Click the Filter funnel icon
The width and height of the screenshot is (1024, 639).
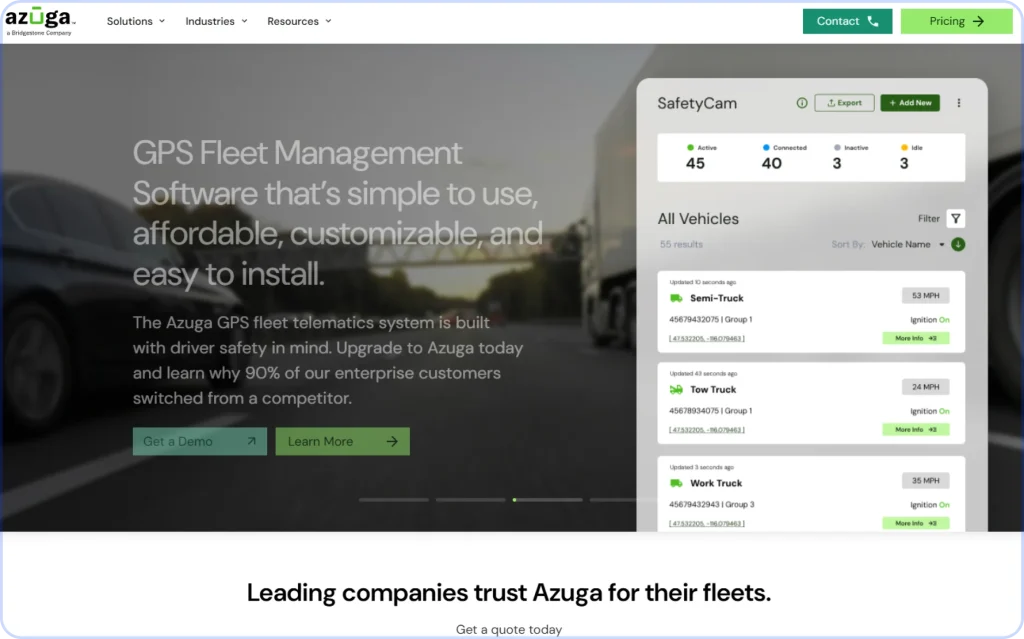[x=955, y=219]
